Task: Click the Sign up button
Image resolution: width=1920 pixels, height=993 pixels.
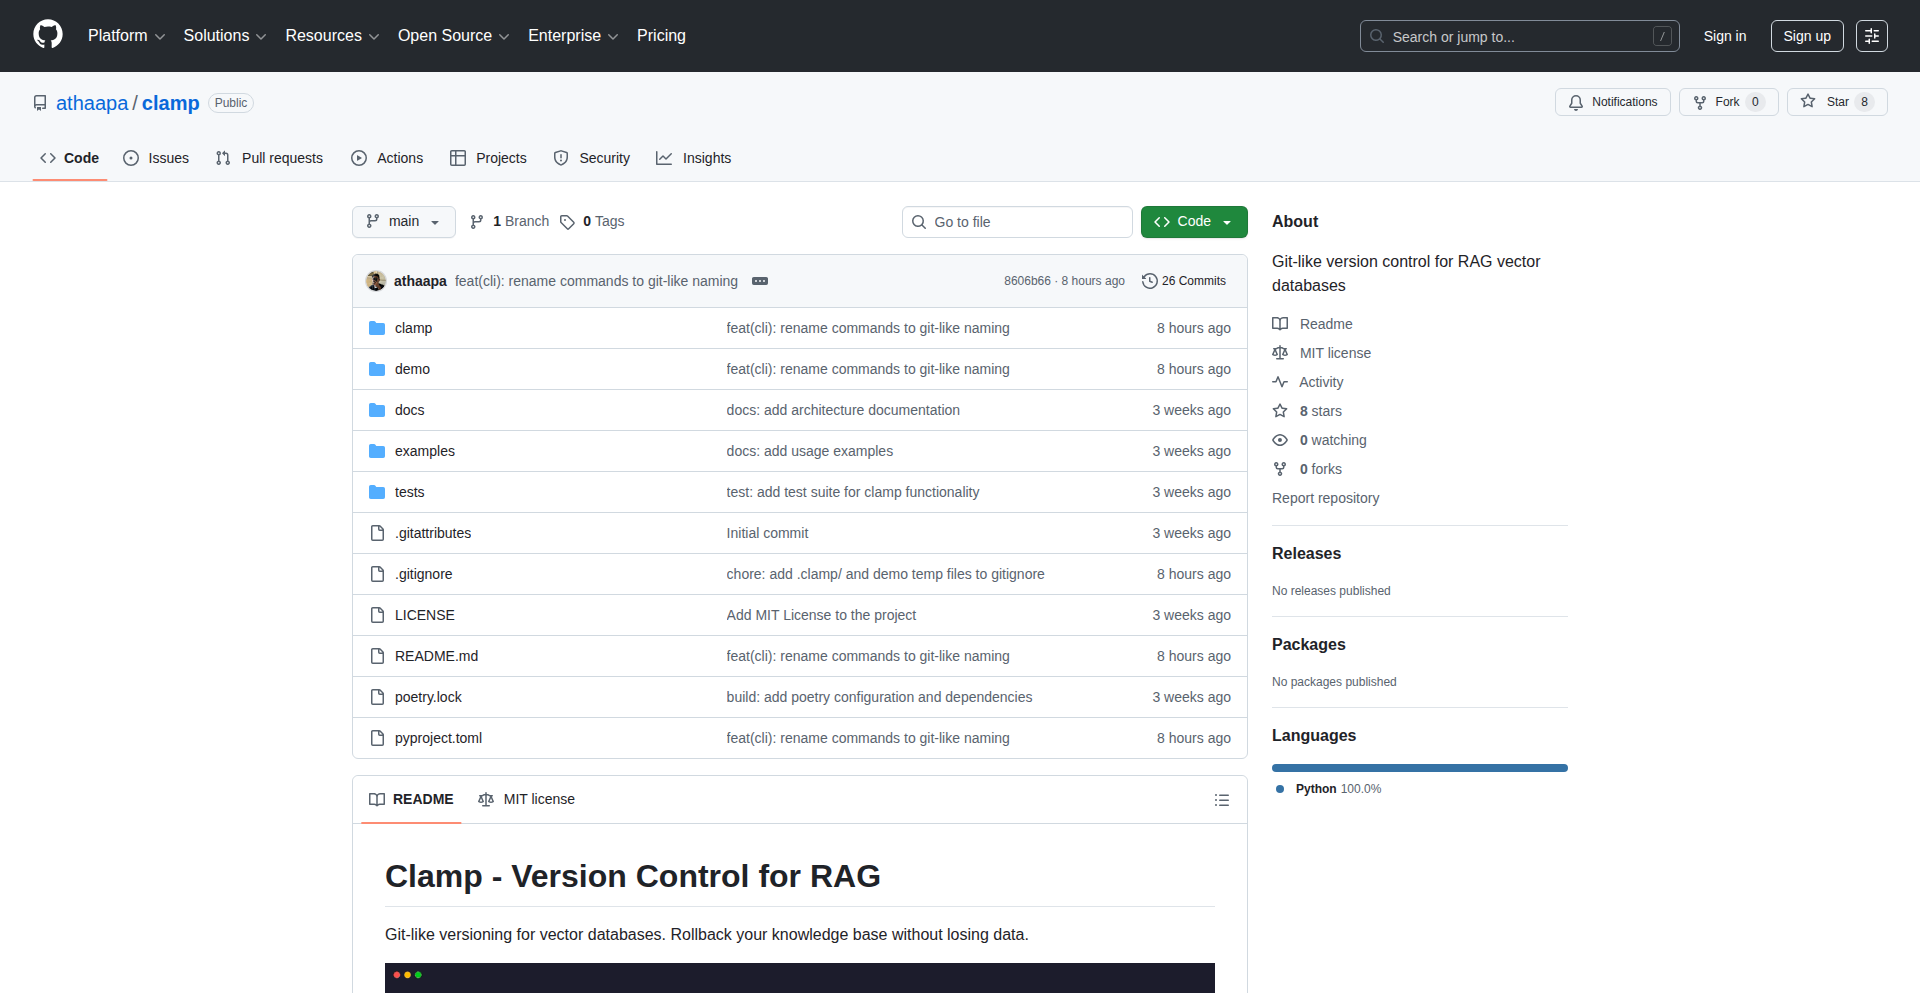Action: pos(1806,35)
